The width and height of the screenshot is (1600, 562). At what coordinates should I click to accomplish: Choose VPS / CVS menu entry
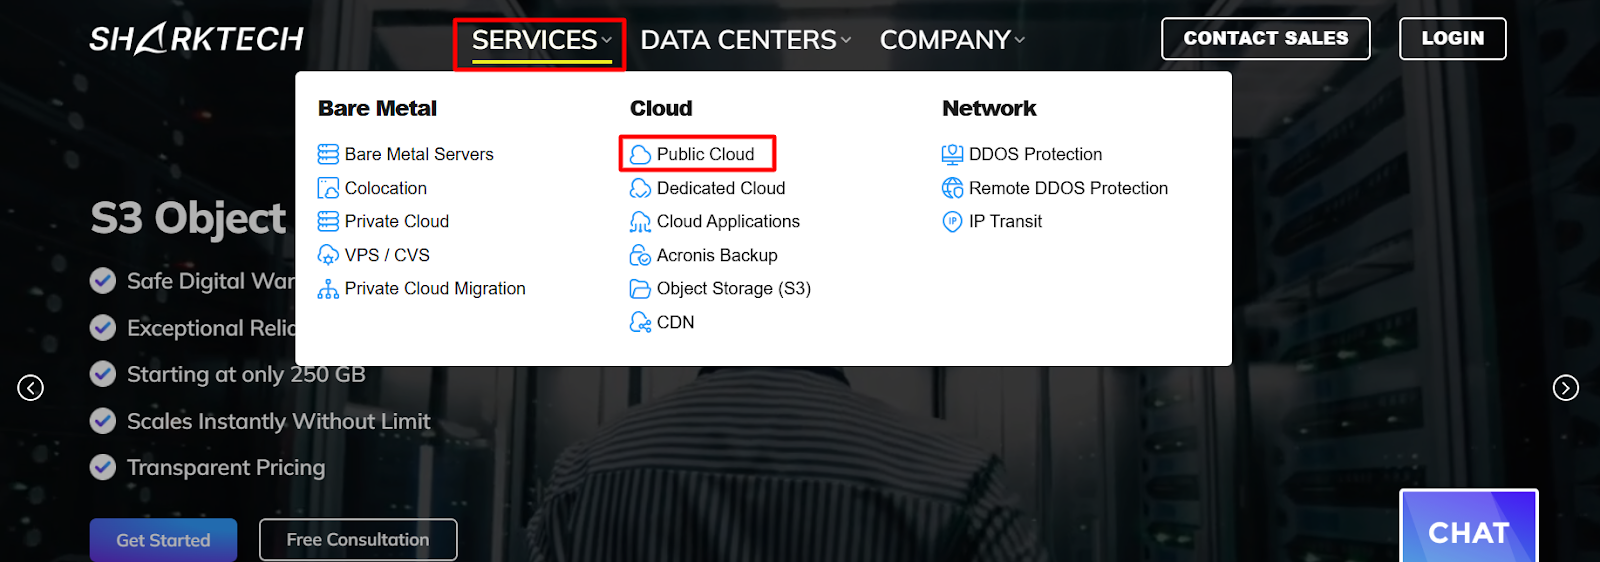(387, 255)
